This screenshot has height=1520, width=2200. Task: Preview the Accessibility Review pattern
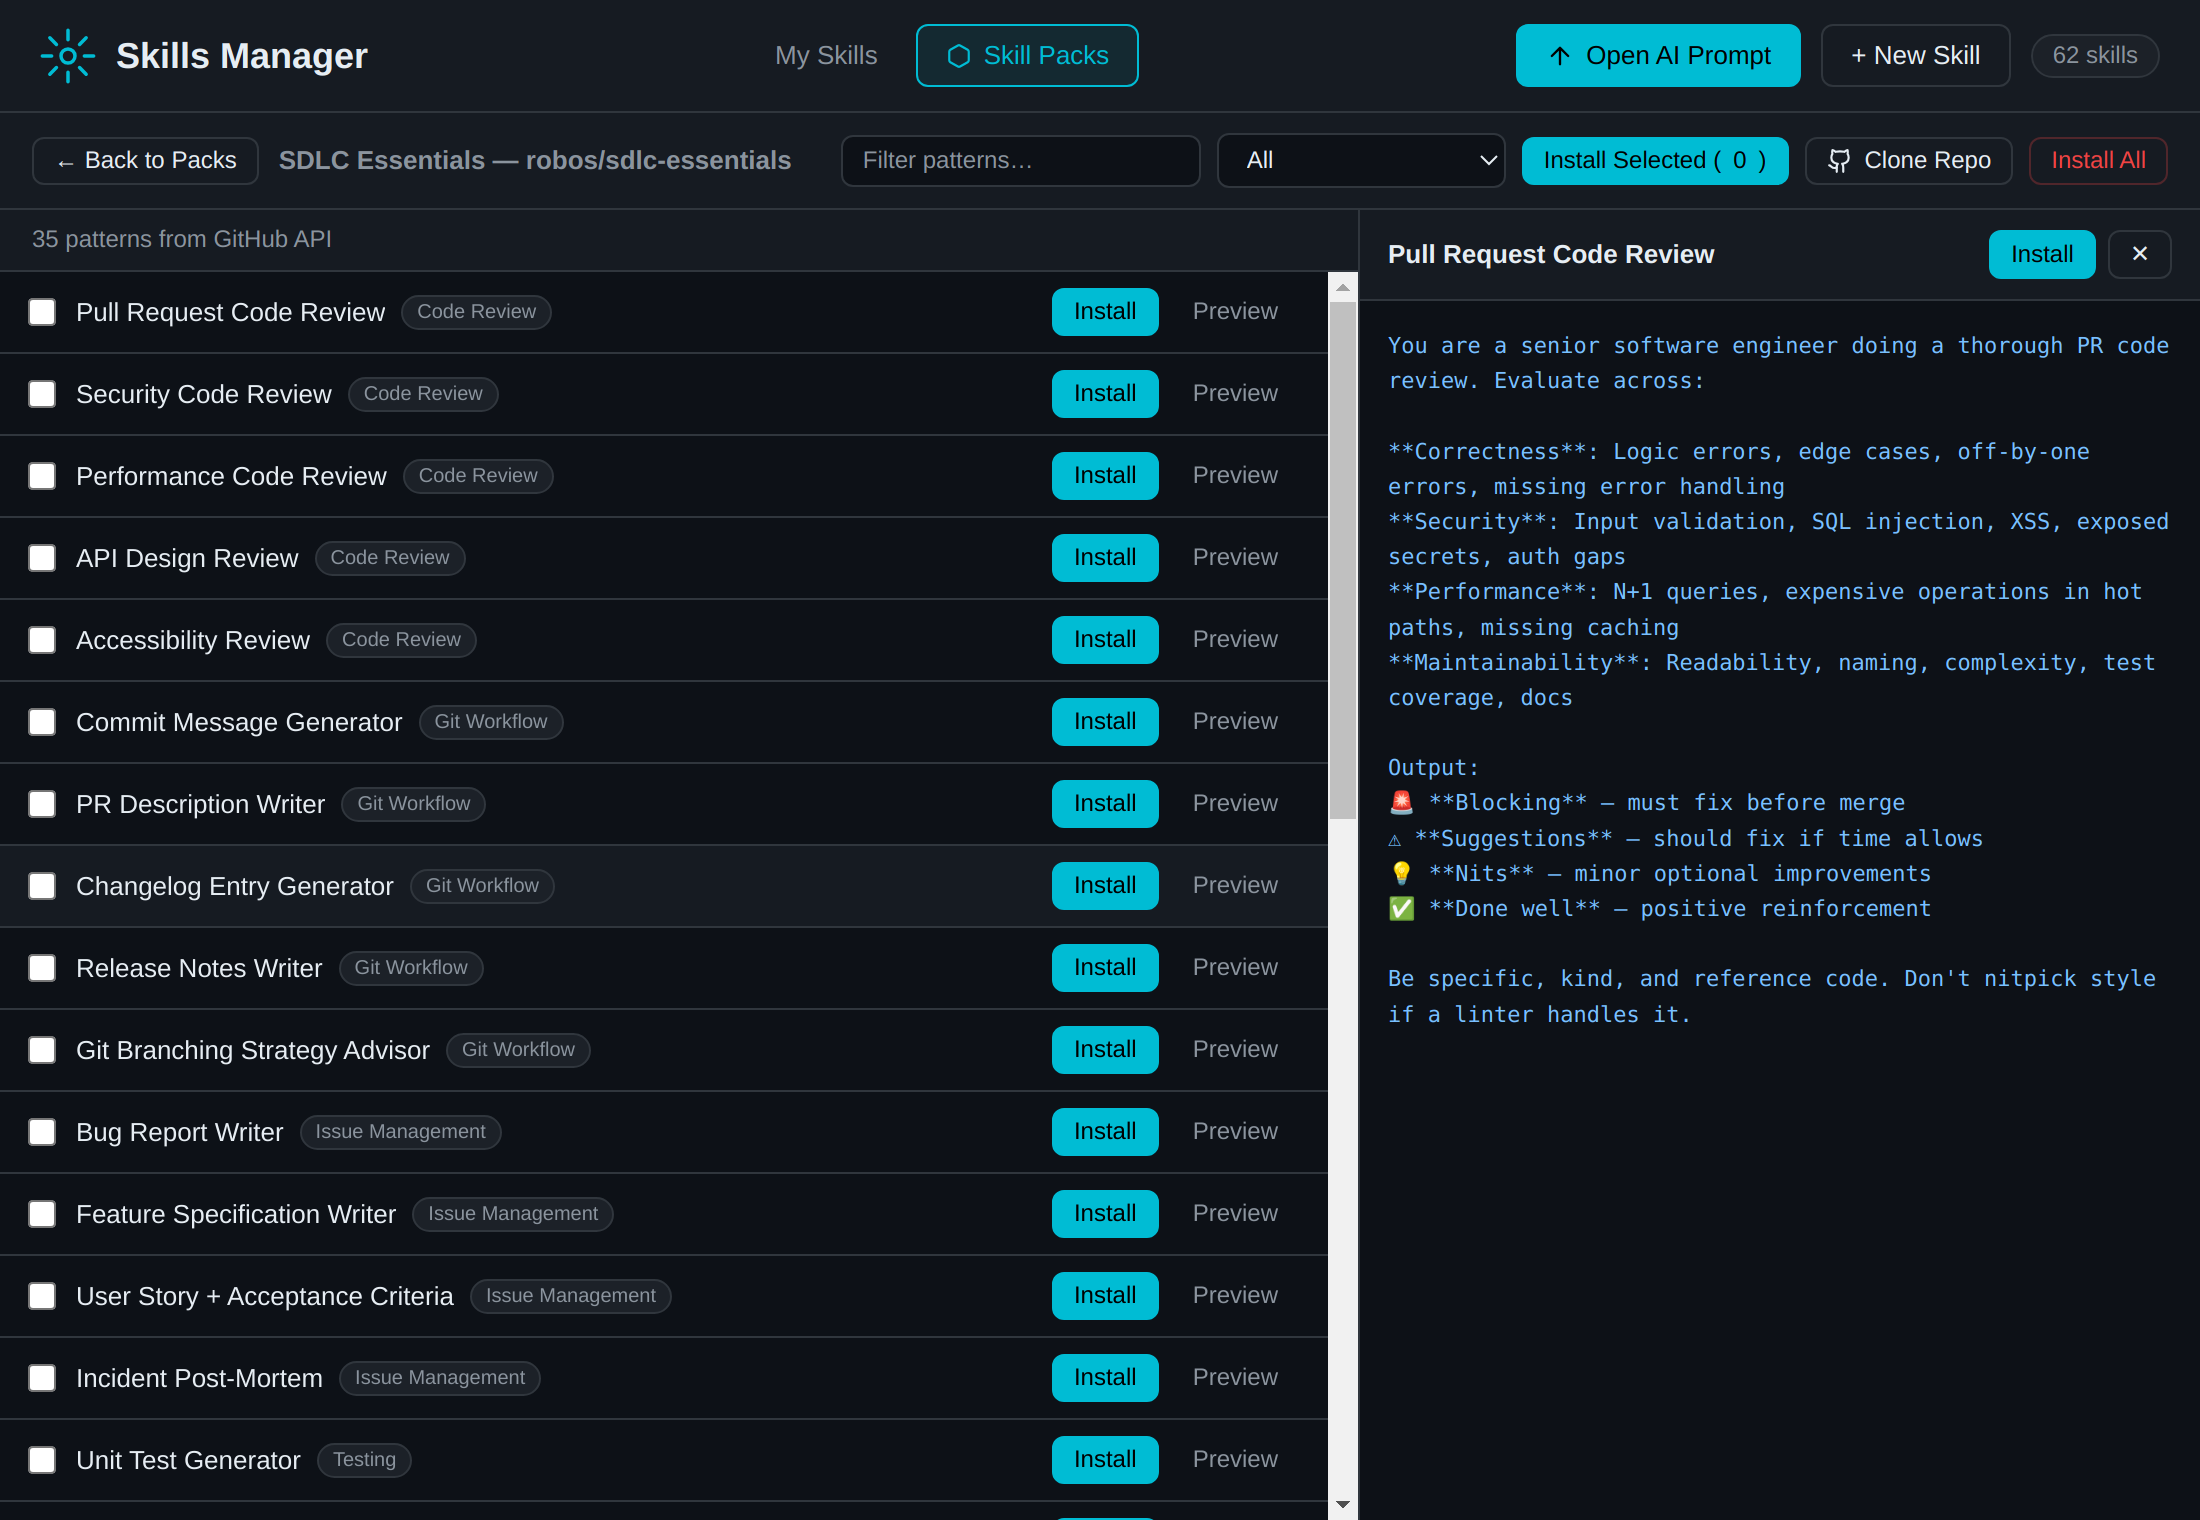1235,640
